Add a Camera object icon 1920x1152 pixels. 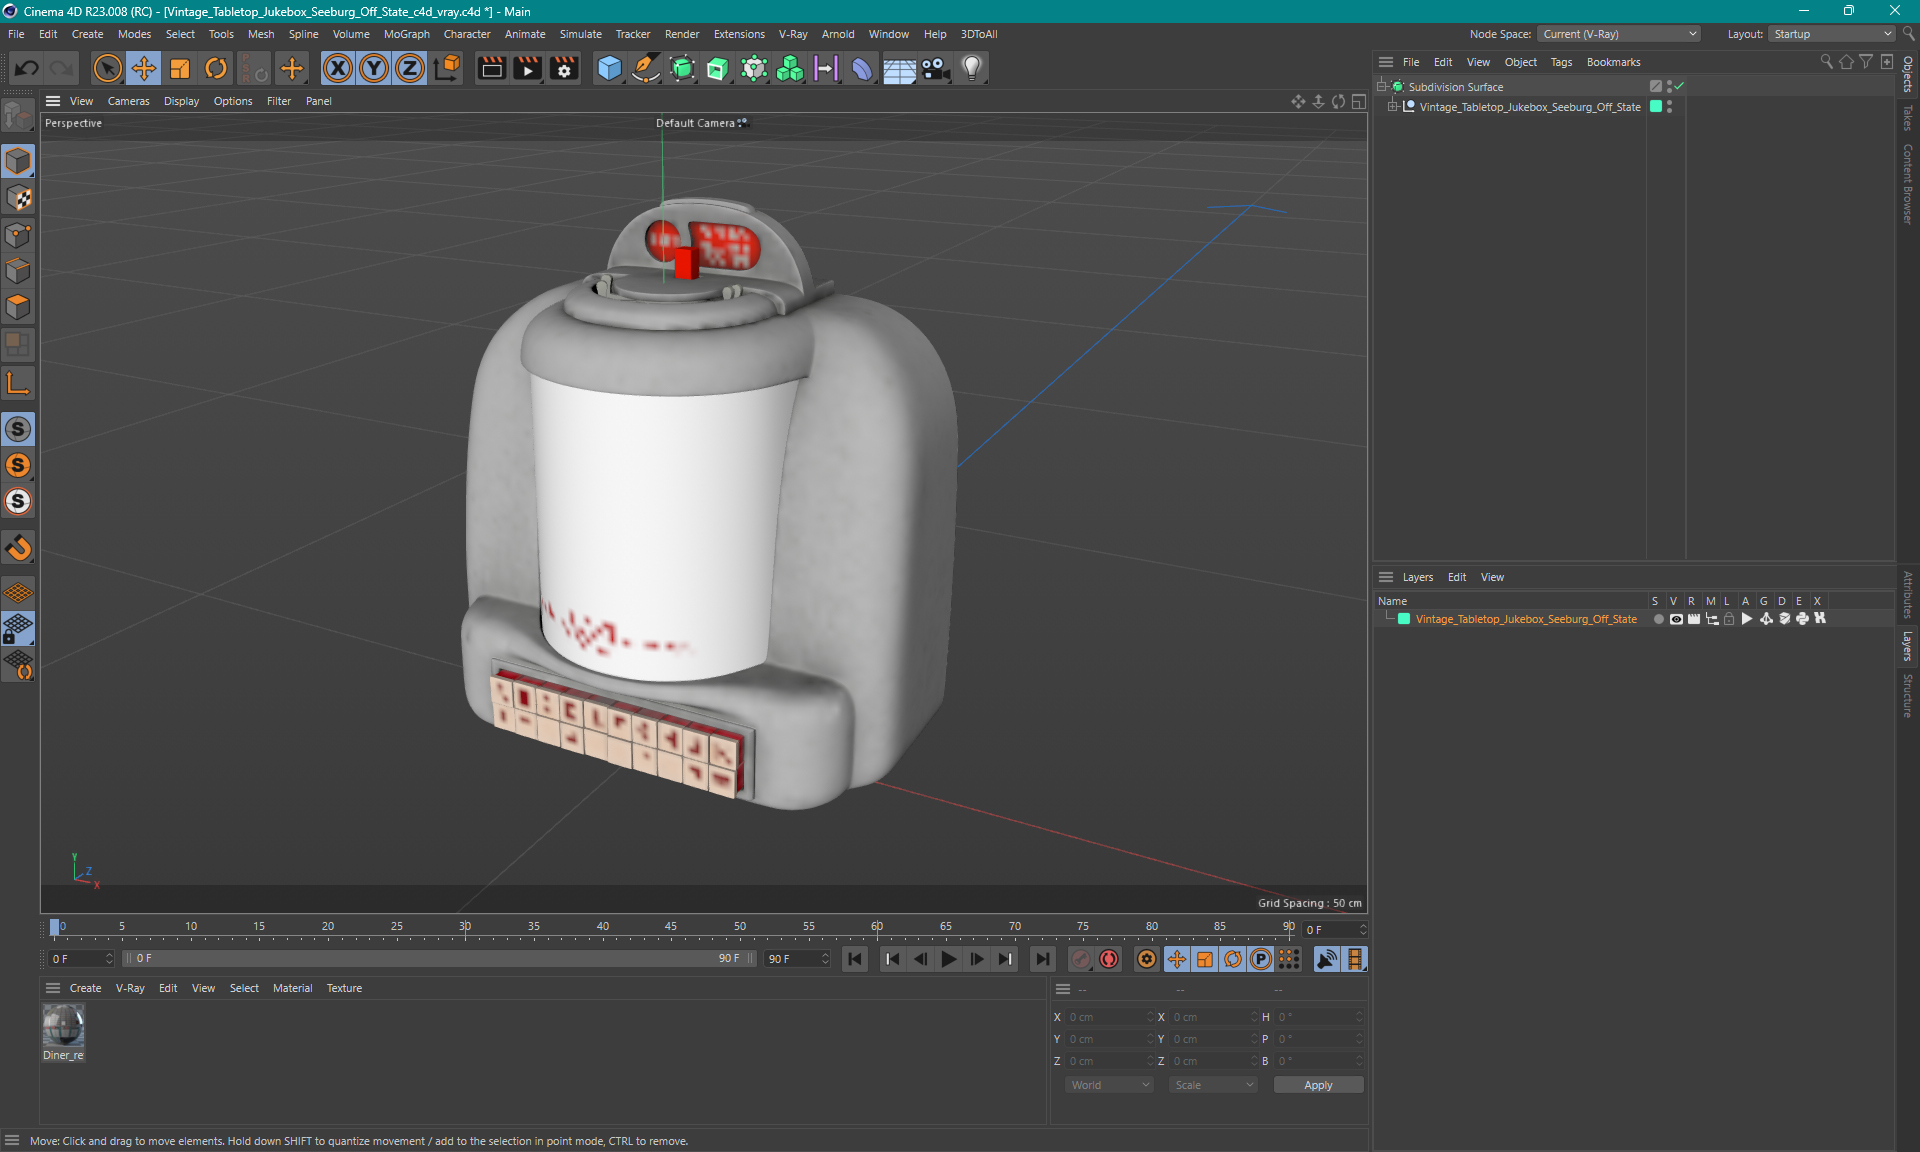935,68
